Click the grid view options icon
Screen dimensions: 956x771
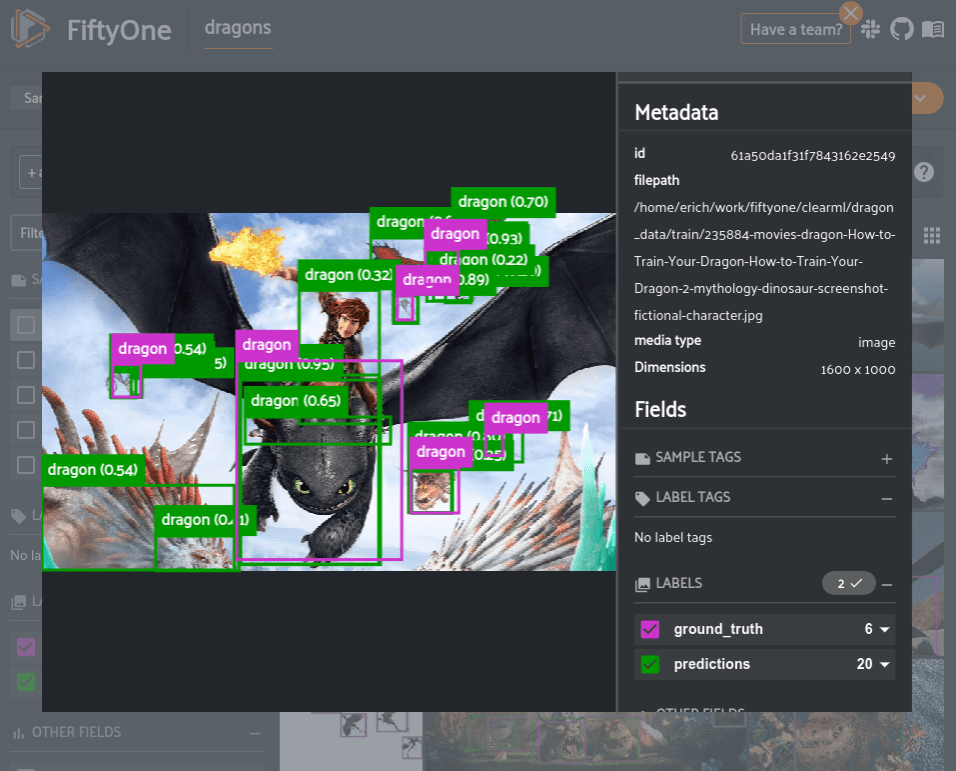pos(932,235)
